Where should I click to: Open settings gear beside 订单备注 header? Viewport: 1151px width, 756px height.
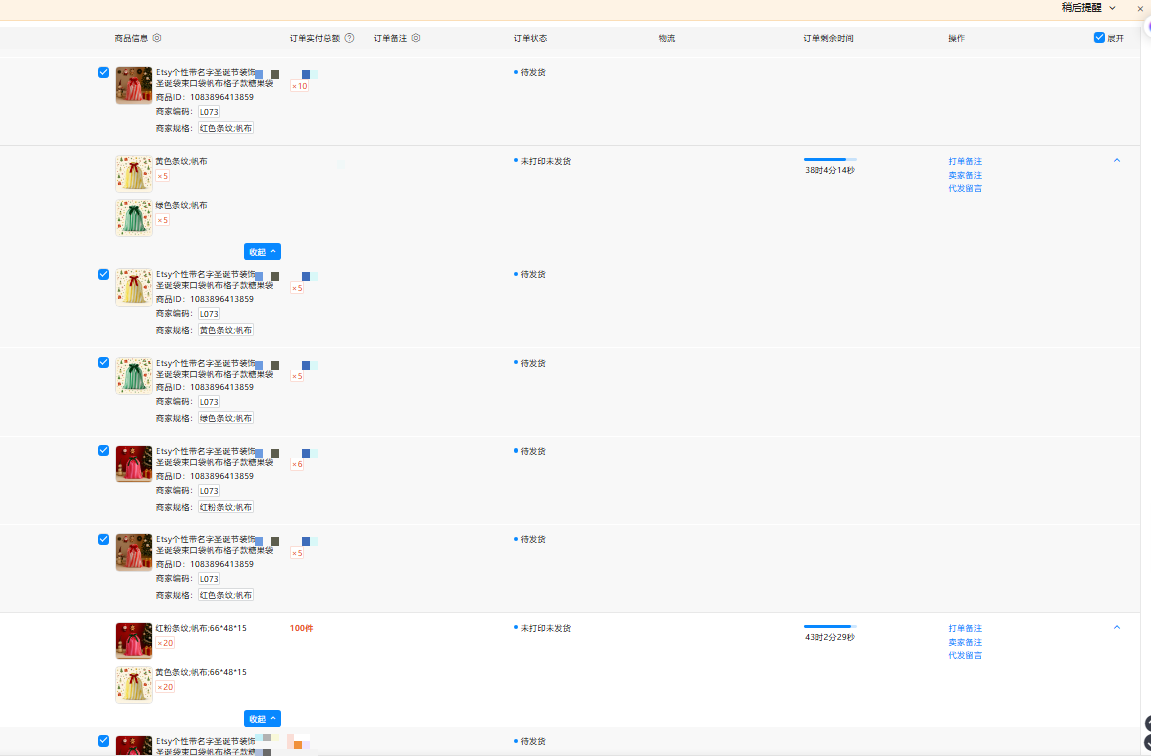coord(416,38)
